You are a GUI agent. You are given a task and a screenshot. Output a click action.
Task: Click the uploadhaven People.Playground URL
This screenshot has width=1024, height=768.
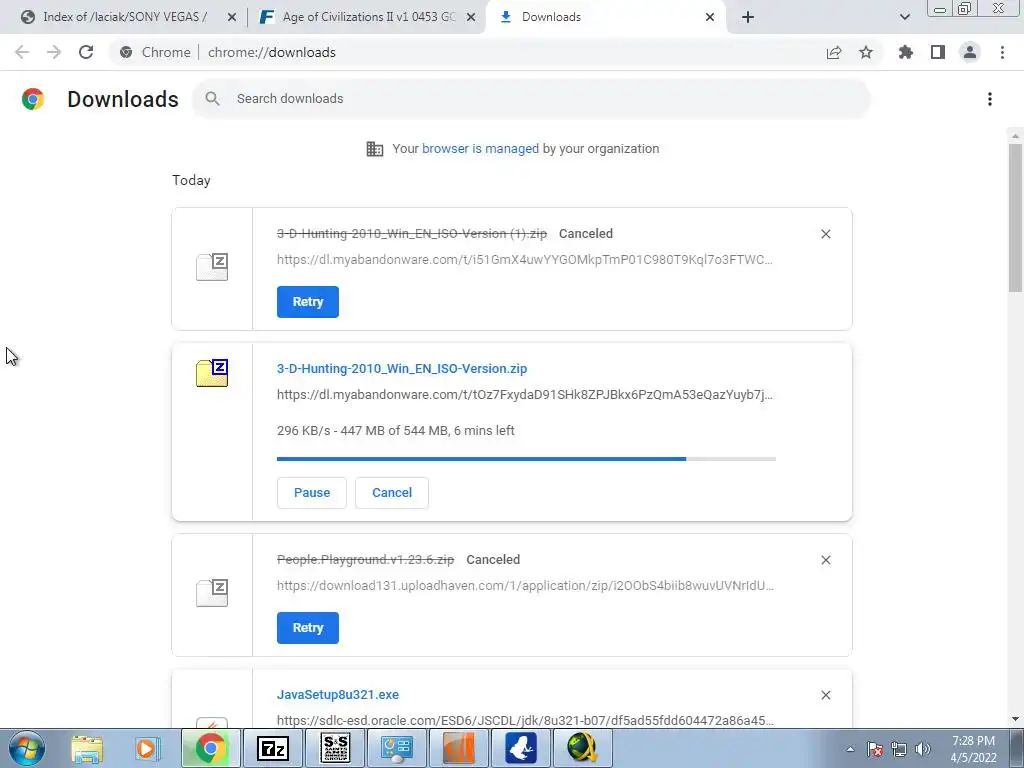tap(525, 585)
